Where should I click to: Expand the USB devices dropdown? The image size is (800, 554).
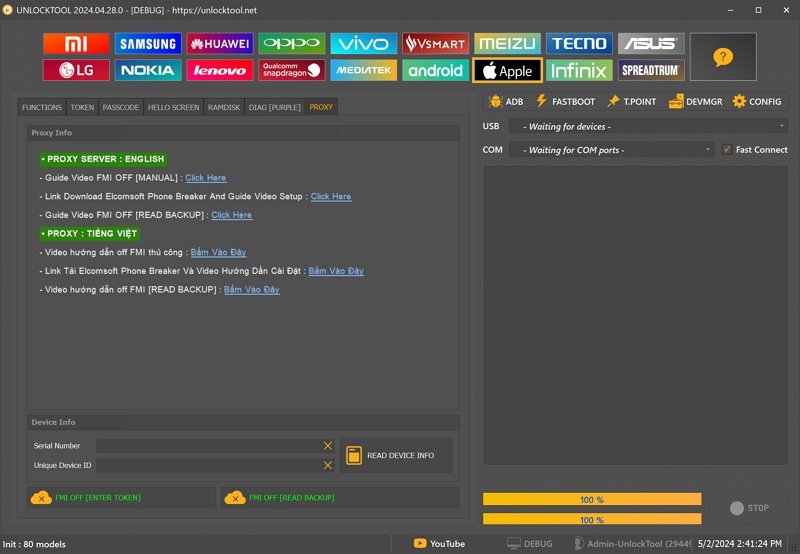coord(648,126)
